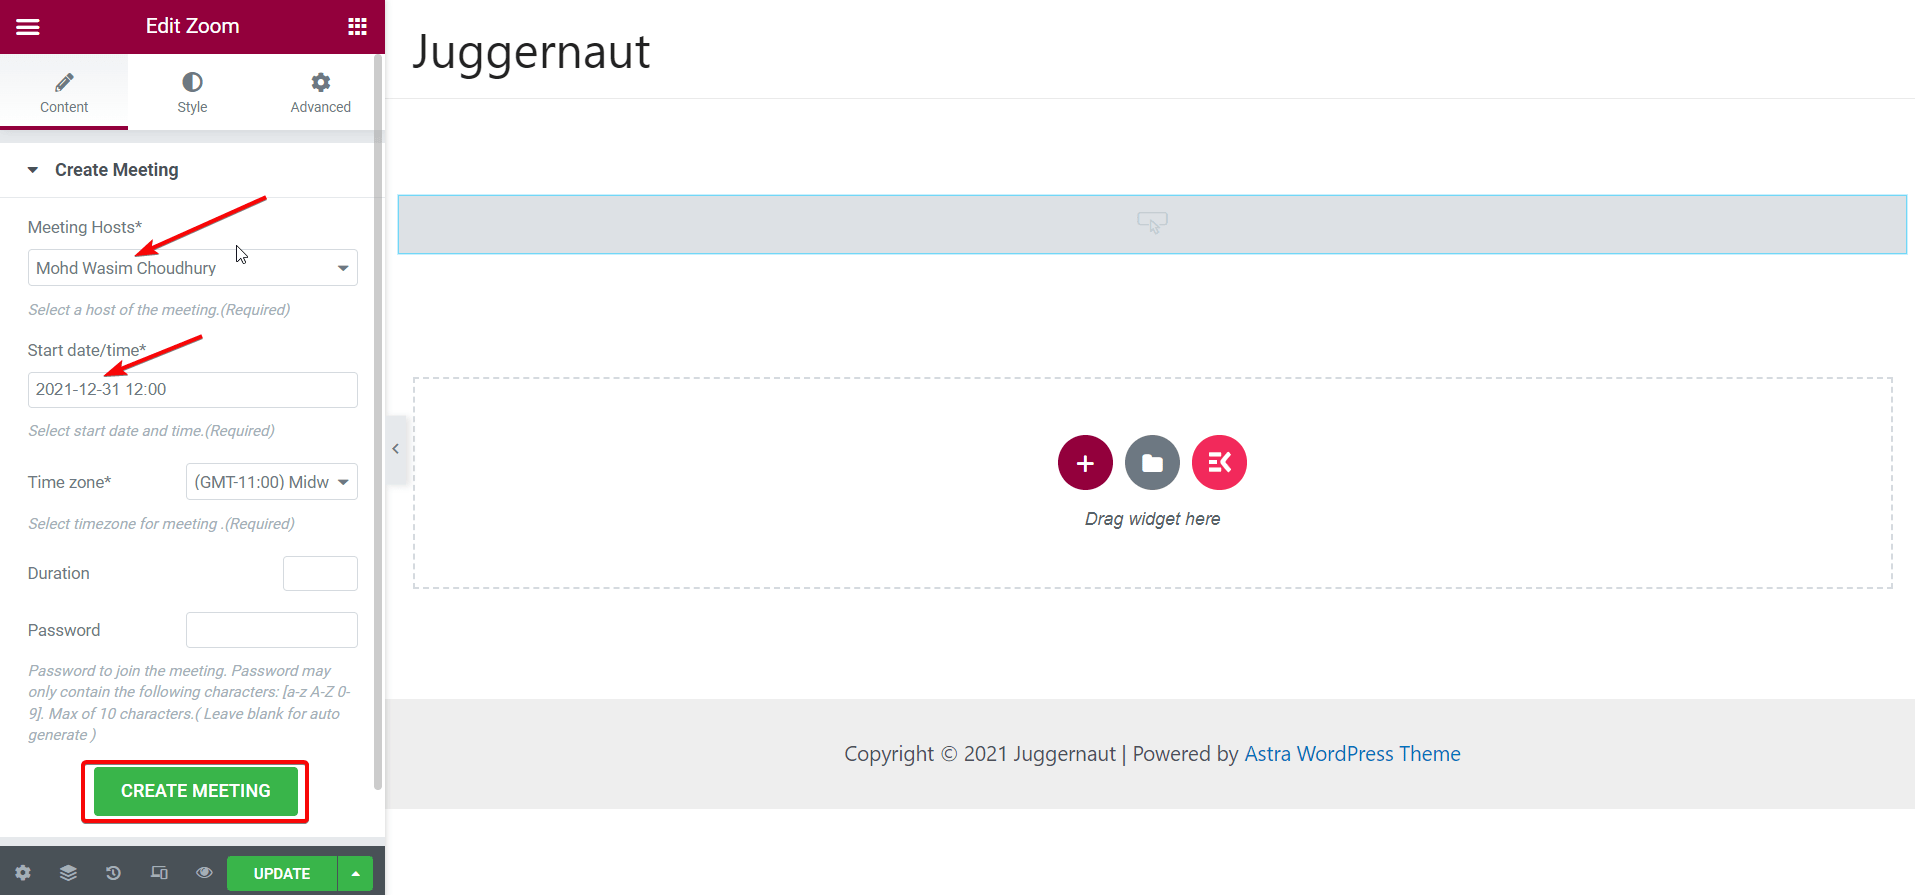Image resolution: width=1915 pixels, height=895 pixels.
Task: Open the ElementsKit templates icon
Action: (1218, 462)
